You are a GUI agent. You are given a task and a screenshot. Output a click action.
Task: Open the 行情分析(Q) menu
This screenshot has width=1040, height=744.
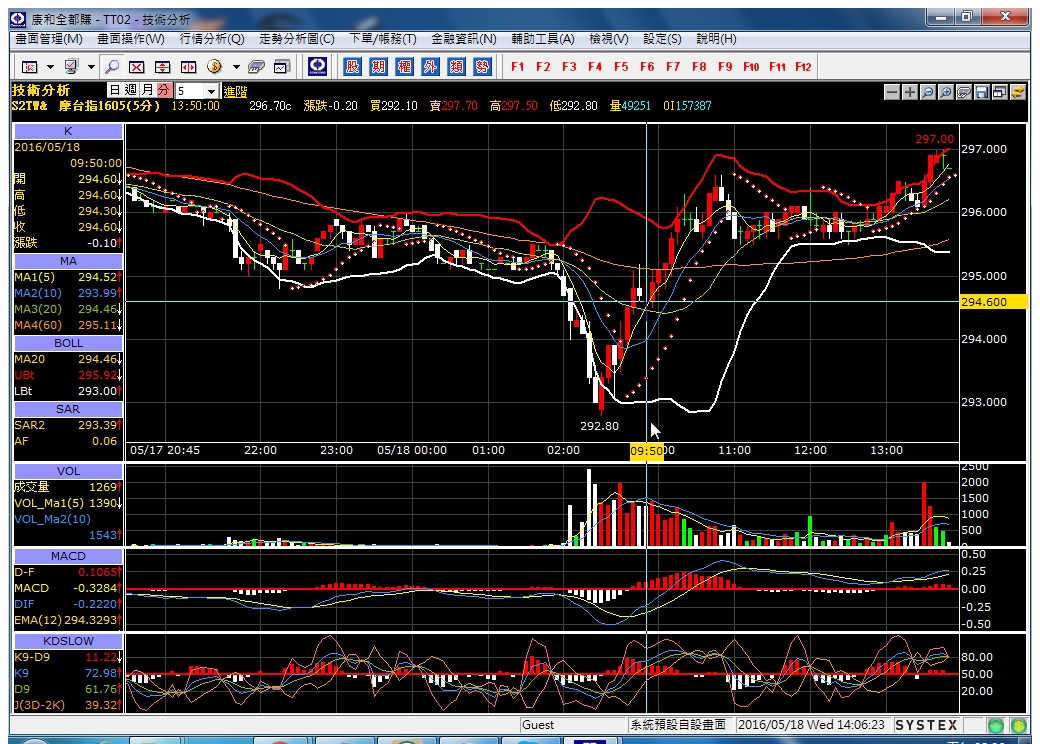click(x=212, y=39)
